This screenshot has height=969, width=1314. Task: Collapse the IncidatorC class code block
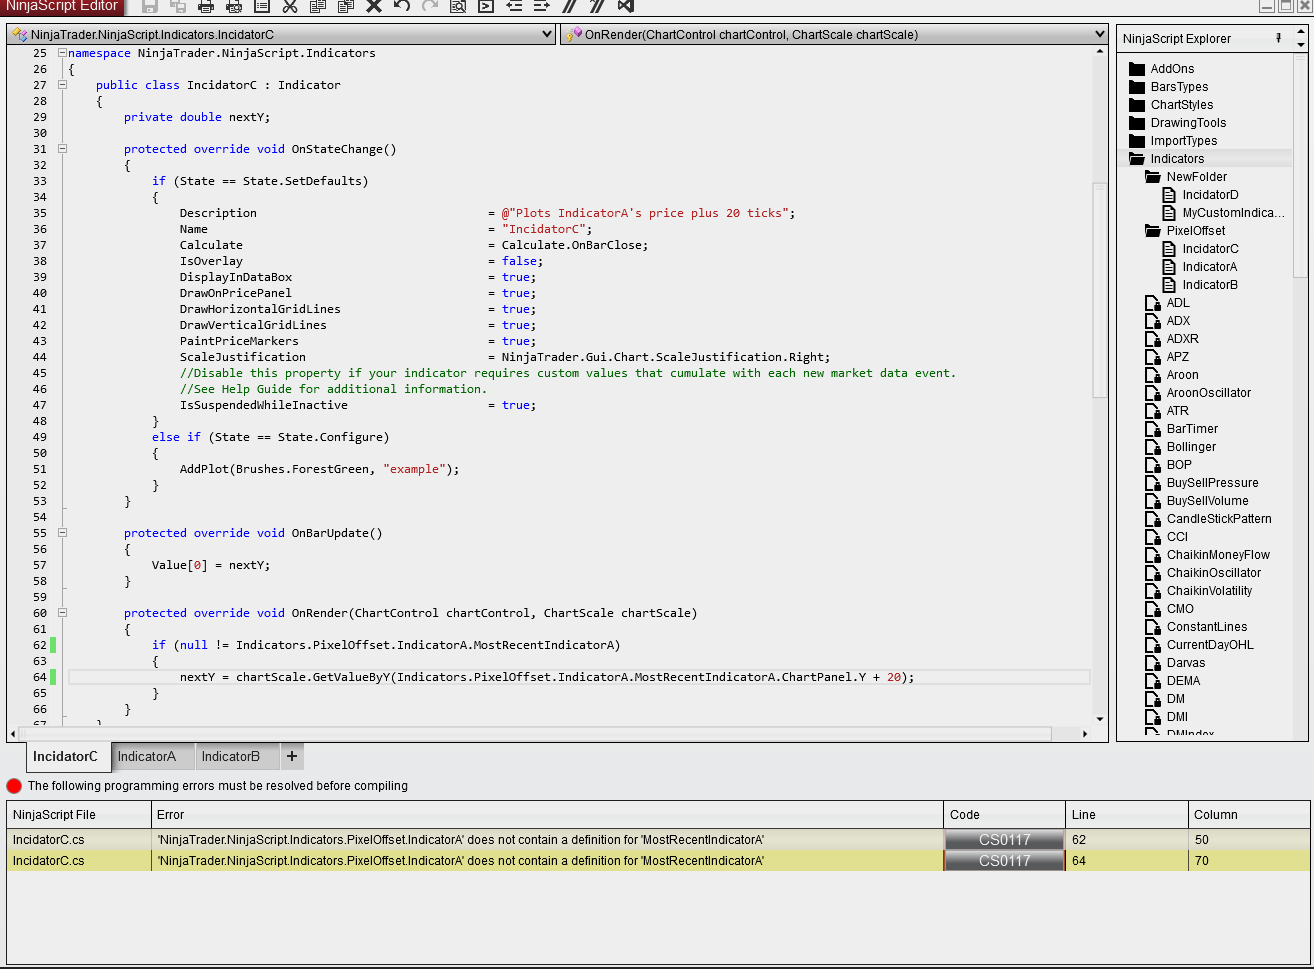point(62,85)
